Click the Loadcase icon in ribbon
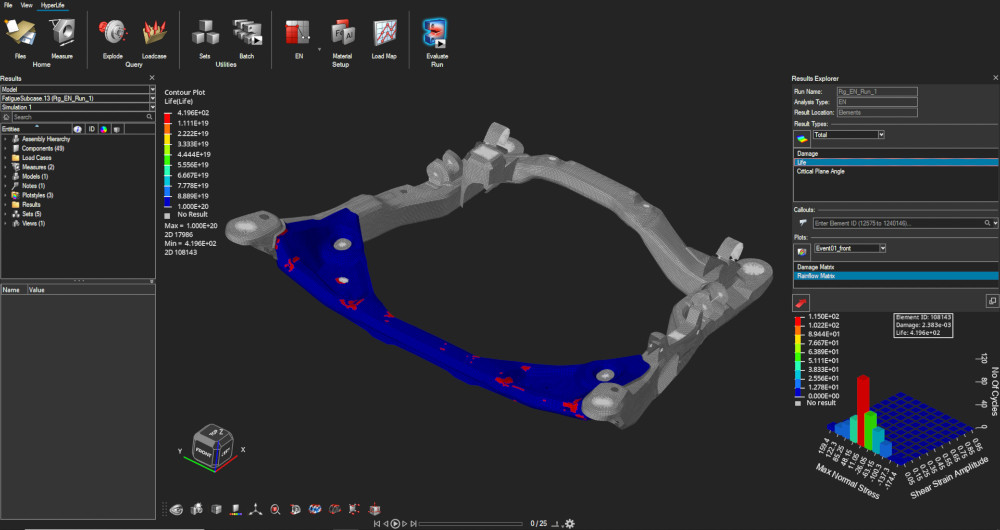The image size is (1000, 530). [x=154, y=35]
